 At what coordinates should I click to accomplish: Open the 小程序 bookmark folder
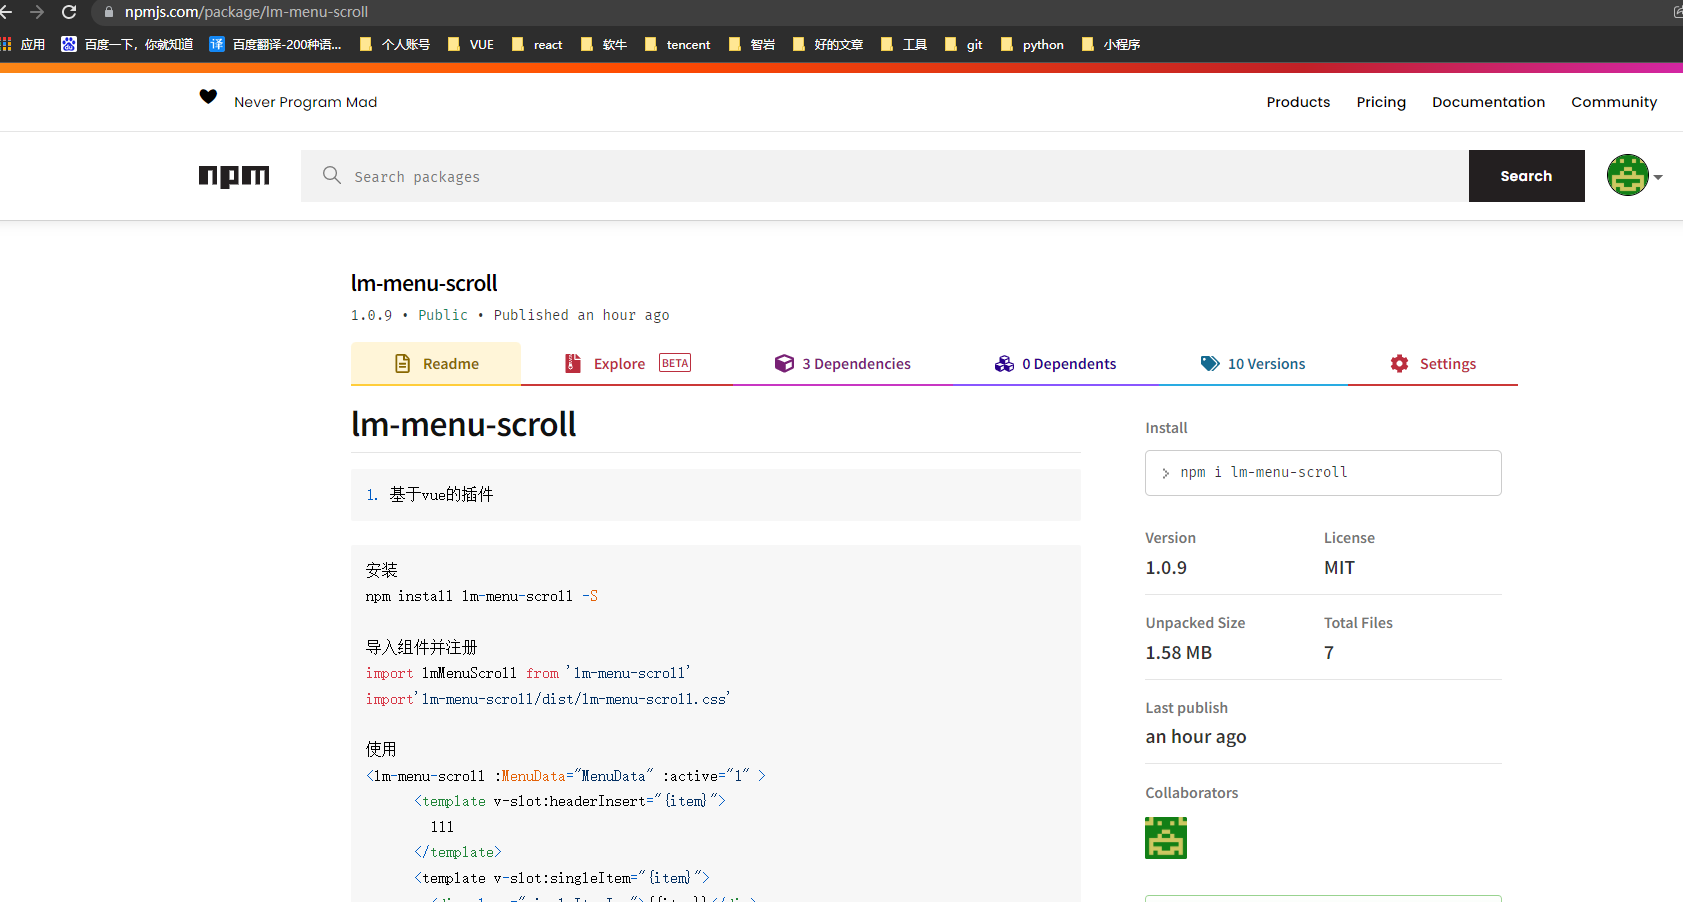click(x=1111, y=44)
